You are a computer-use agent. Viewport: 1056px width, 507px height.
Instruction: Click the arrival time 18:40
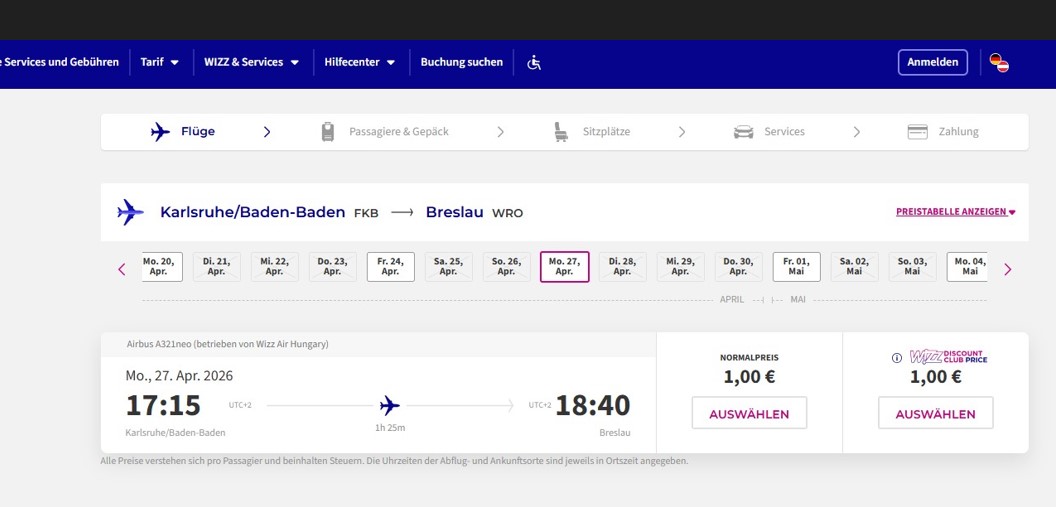[x=593, y=405]
